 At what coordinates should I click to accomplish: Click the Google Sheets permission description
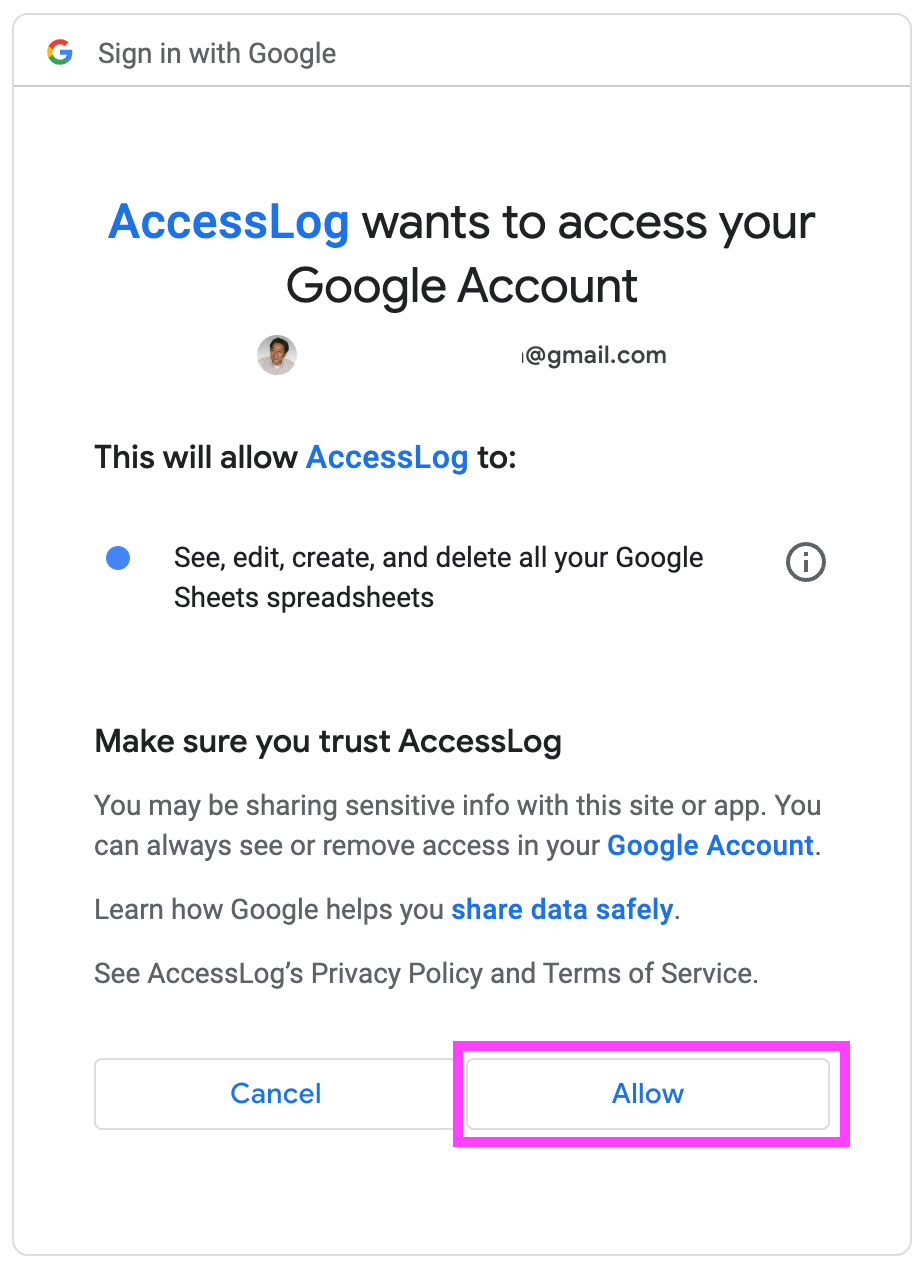point(438,577)
